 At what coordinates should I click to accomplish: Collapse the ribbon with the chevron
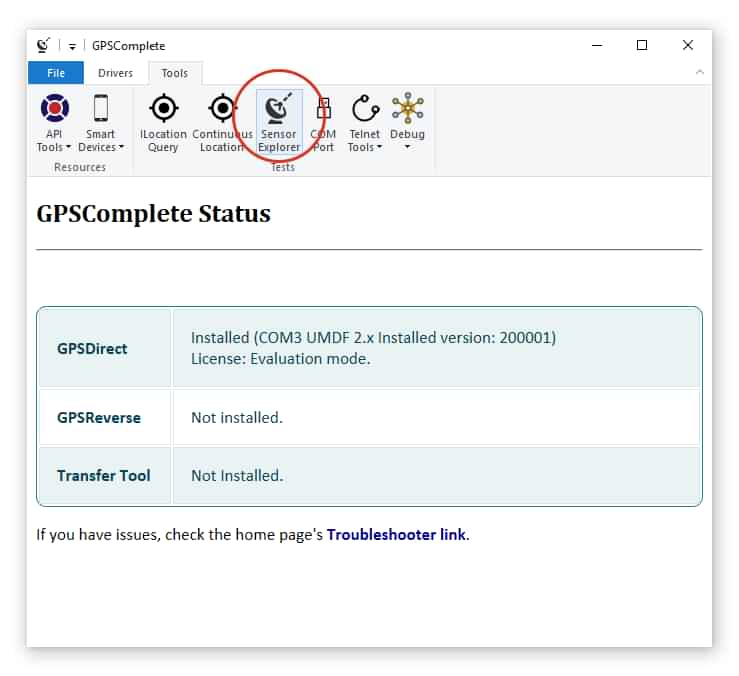[x=699, y=72]
